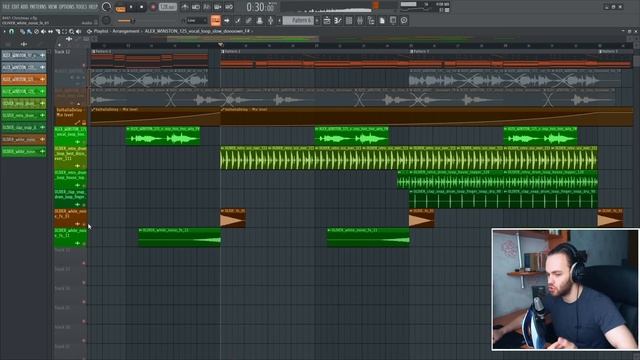Open the playlist options menu arrow

point(5,31)
